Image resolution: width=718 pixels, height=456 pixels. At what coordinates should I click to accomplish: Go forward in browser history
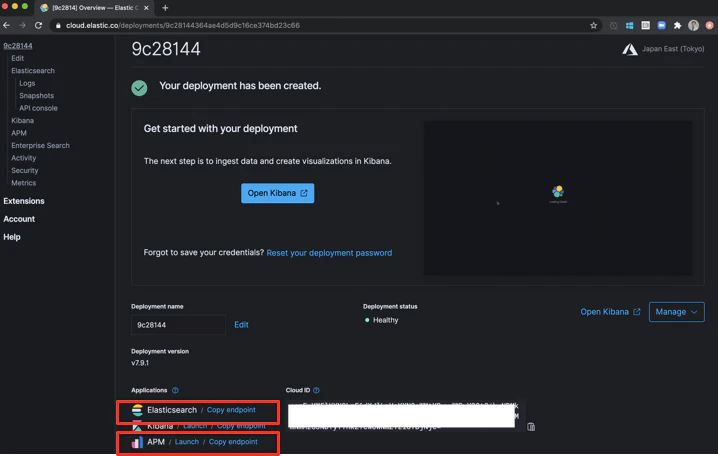tap(22, 25)
